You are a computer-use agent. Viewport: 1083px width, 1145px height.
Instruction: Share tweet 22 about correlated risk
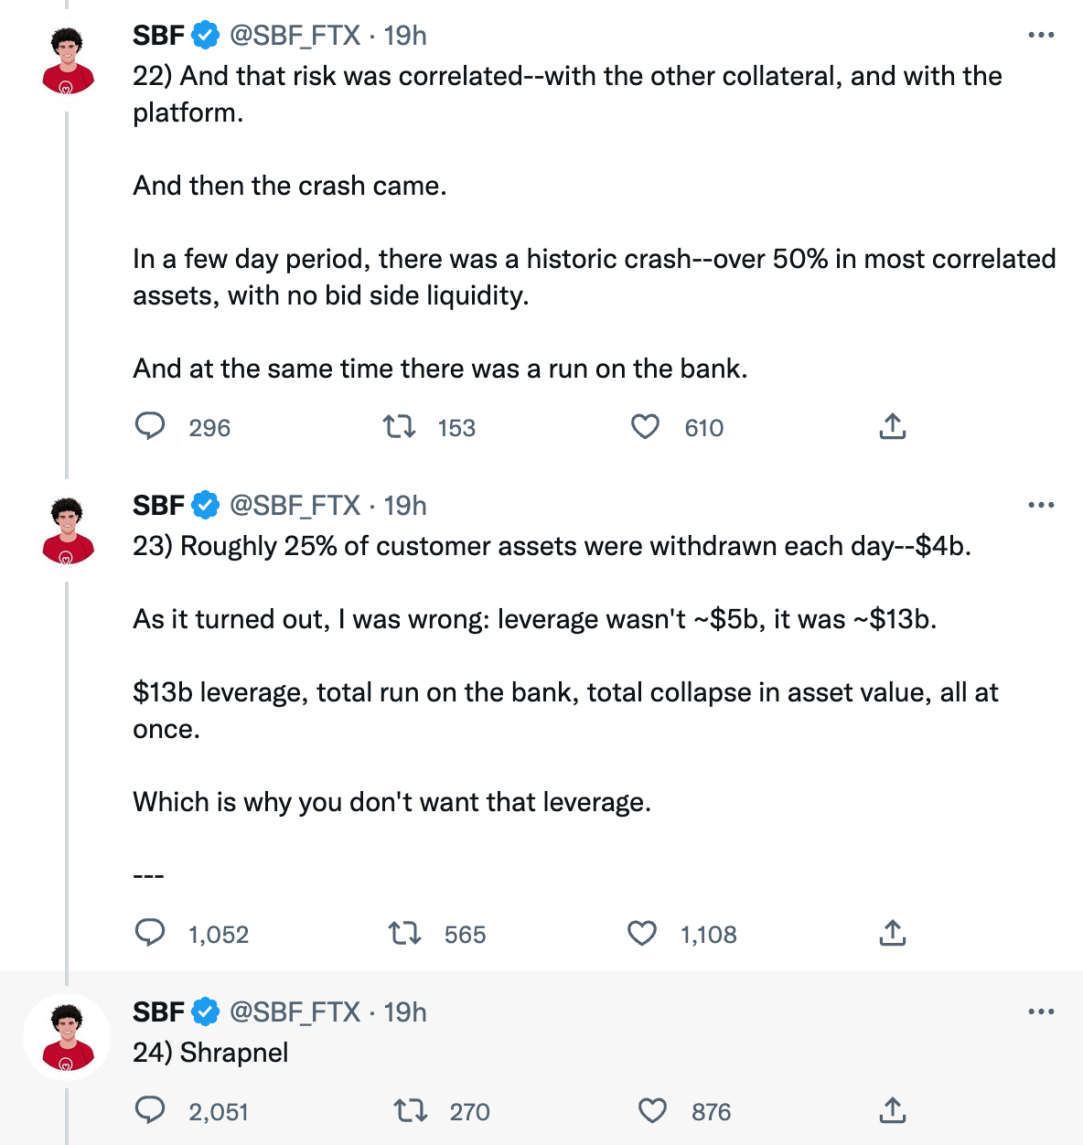[x=892, y=427]
